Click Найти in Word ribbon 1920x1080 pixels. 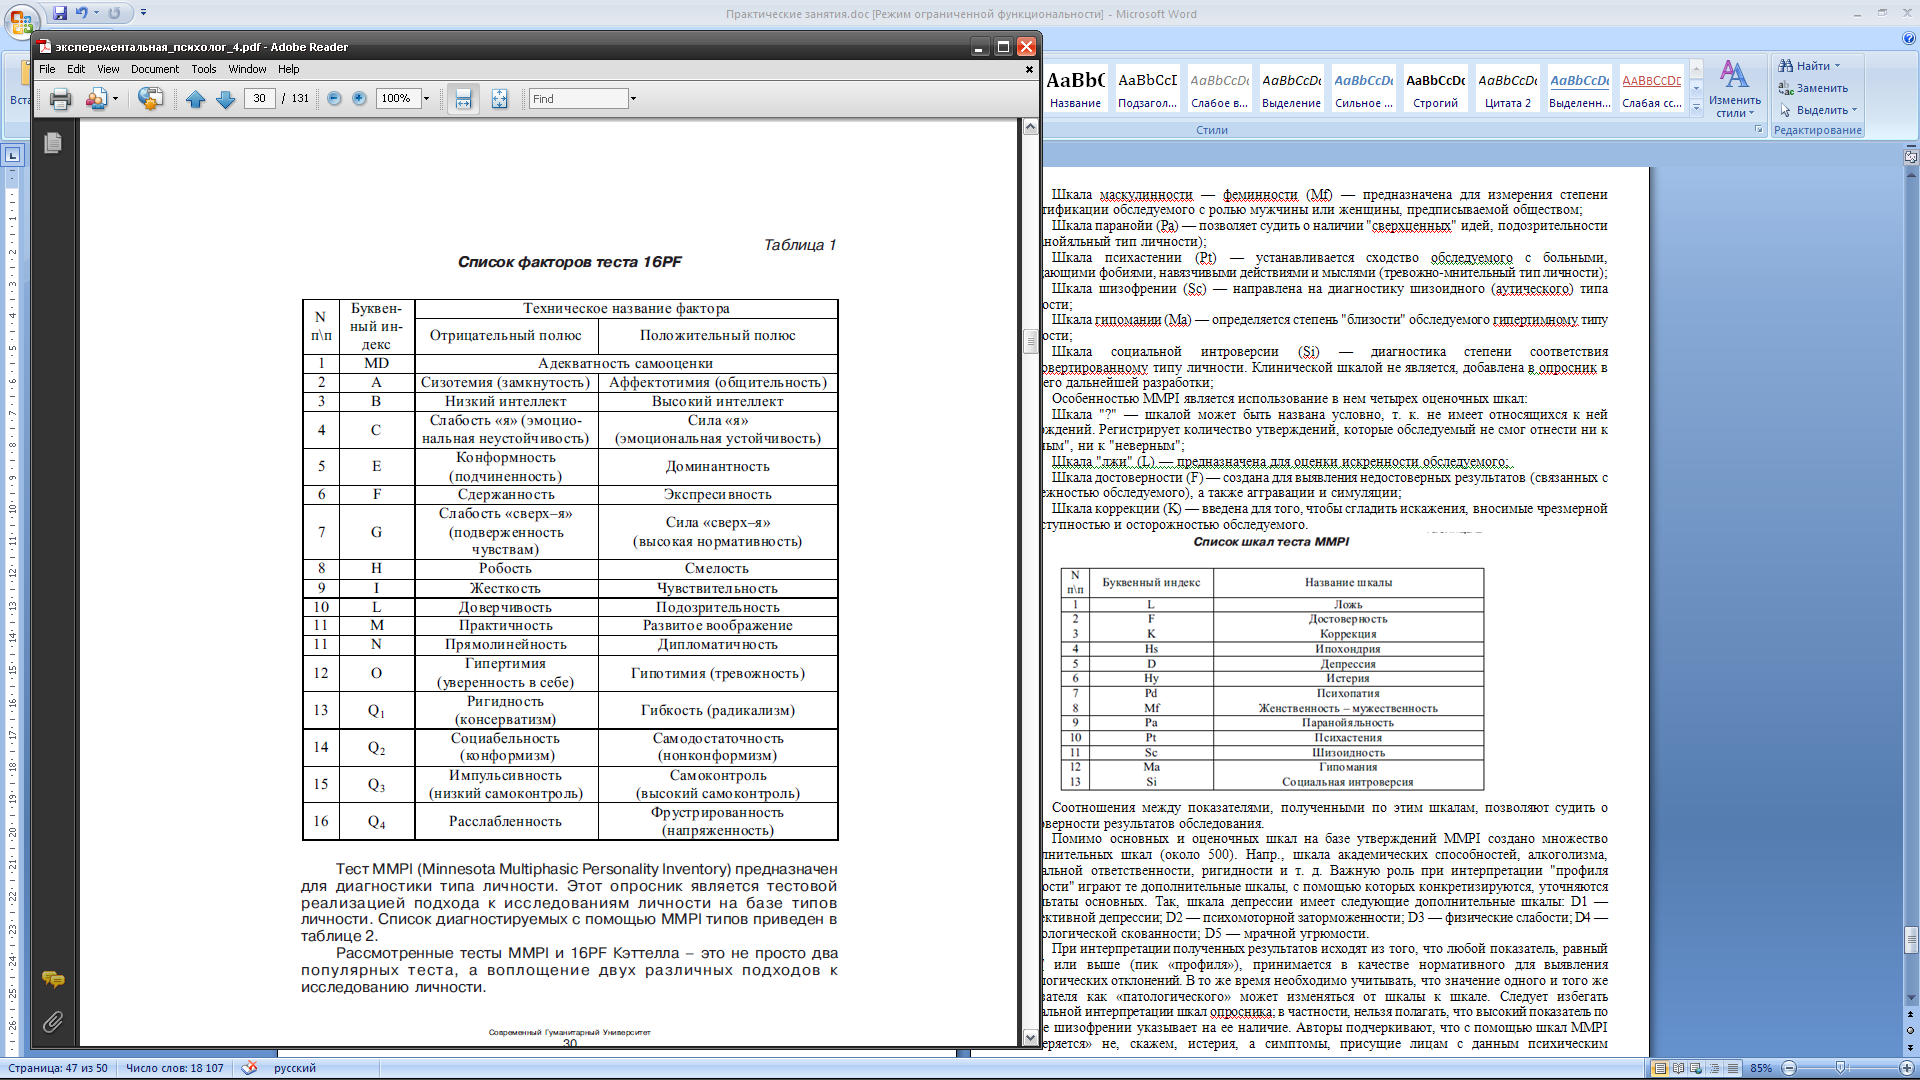point(1804,66)
